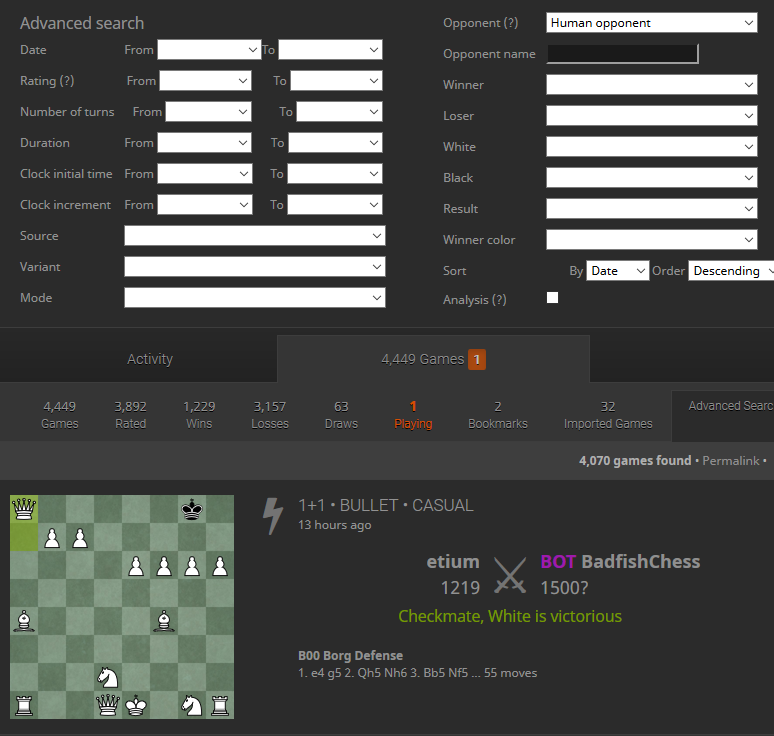Open Number of turns To dropdown
This screenshot has width=774, height=736.
339,112
